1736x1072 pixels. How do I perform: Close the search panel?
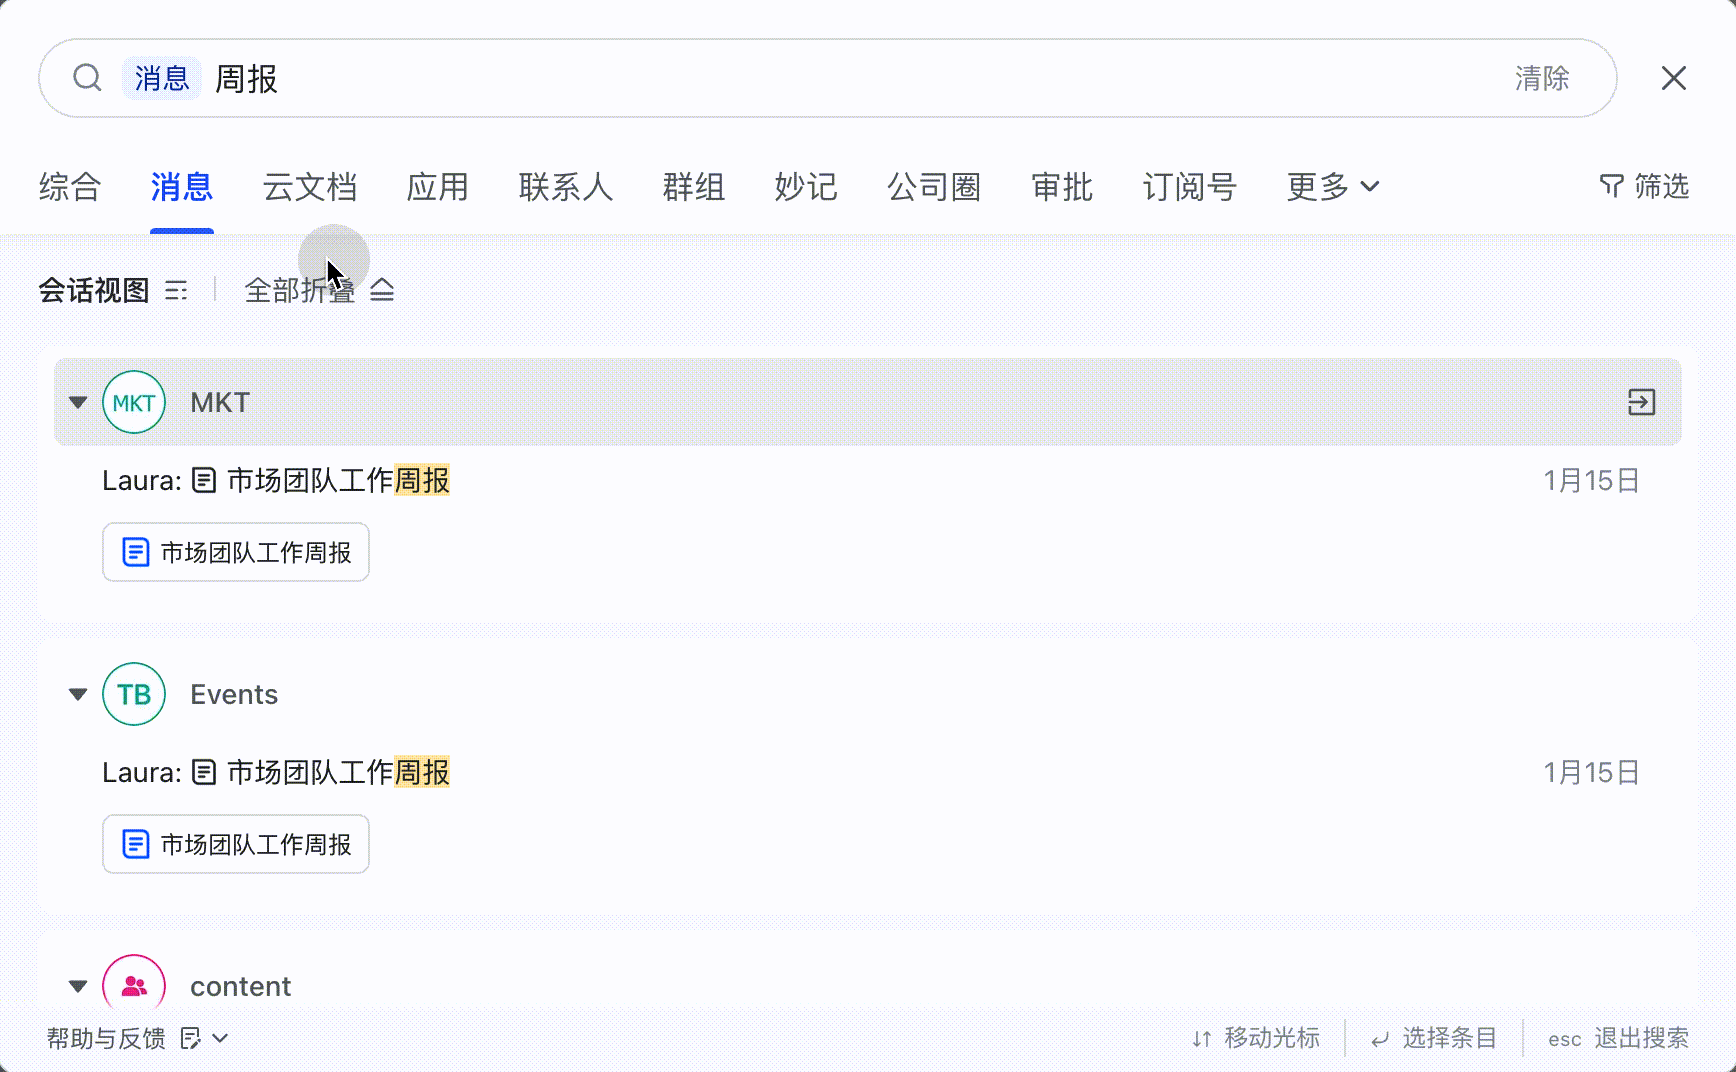[1674, 78]
